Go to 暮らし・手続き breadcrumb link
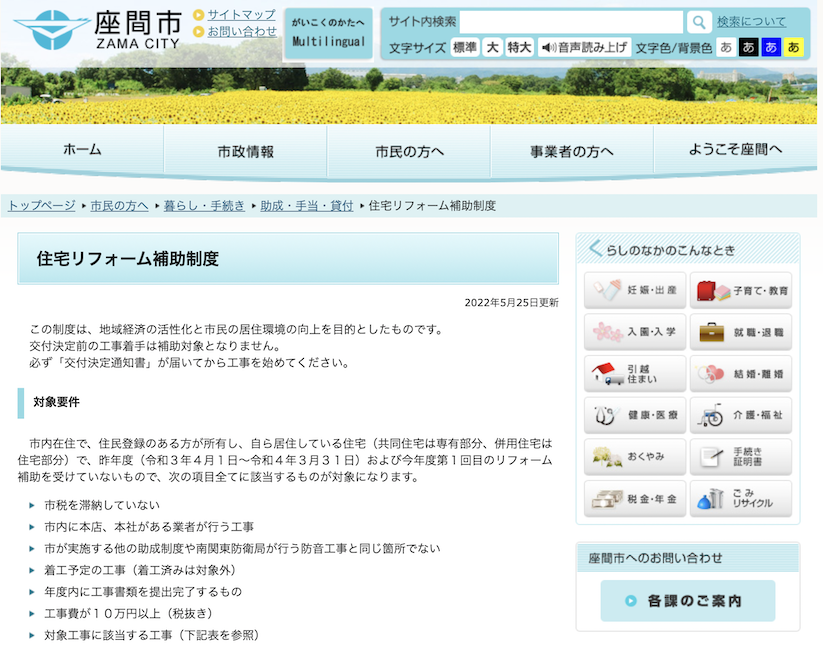The image size is (823, 645). 204,206
